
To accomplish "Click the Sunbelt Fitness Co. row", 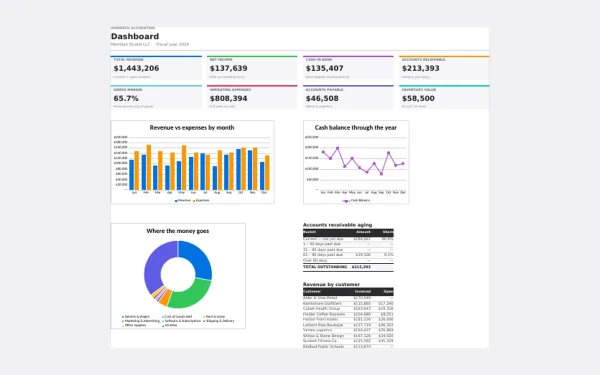I will 348,341.
